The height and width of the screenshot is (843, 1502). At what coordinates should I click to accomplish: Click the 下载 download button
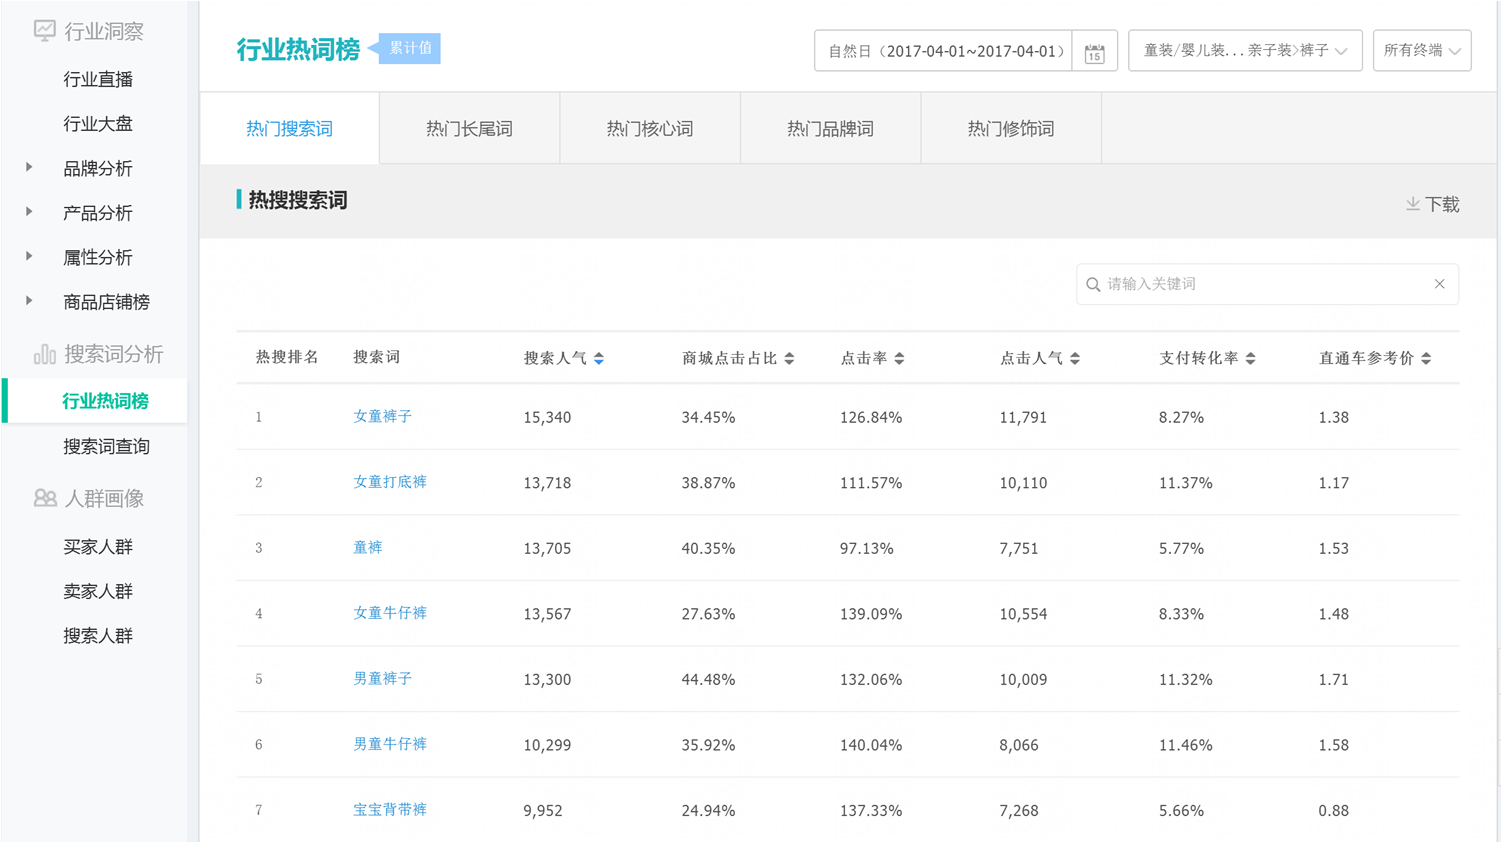tap(1433, 204)
